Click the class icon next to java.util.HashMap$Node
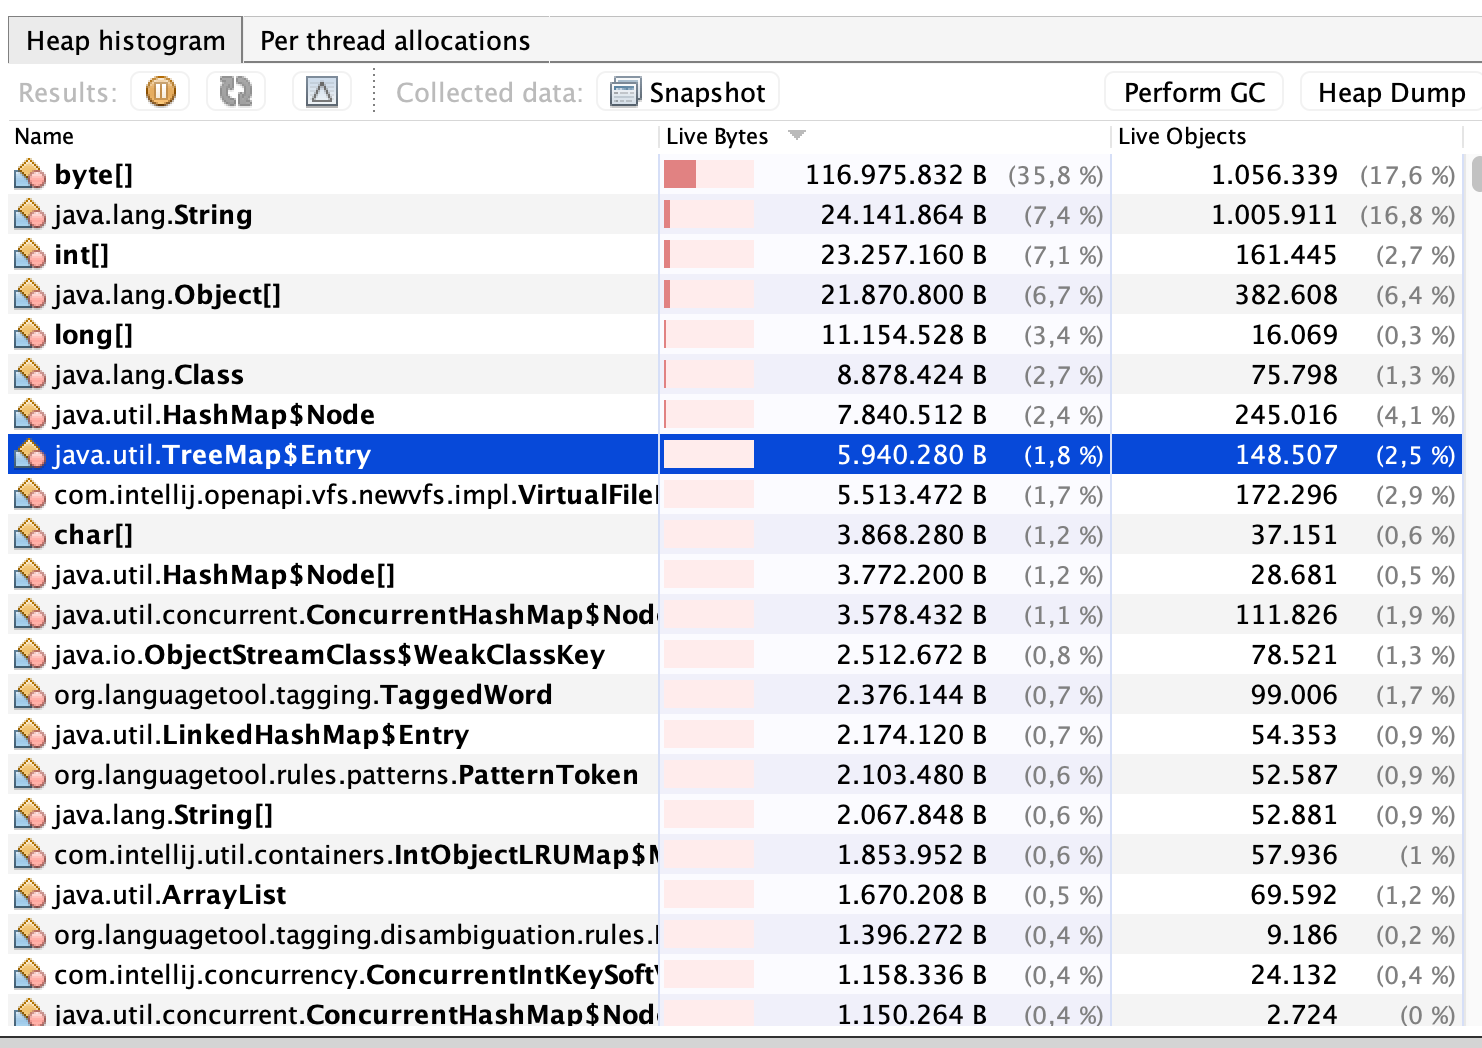The height and width of the screenshot is (1048, 1482). (x=30, y=415)
